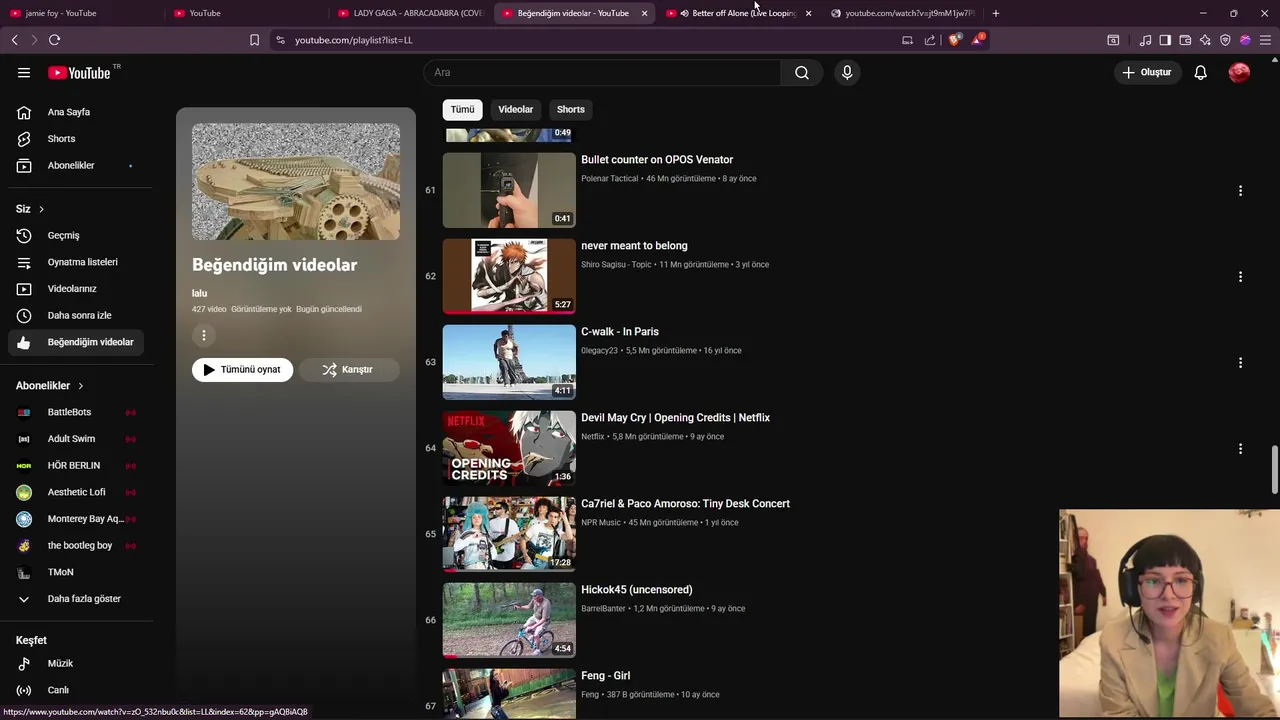Open Brave Shields lion icon
1280x720 pixels.
(953, 40)
